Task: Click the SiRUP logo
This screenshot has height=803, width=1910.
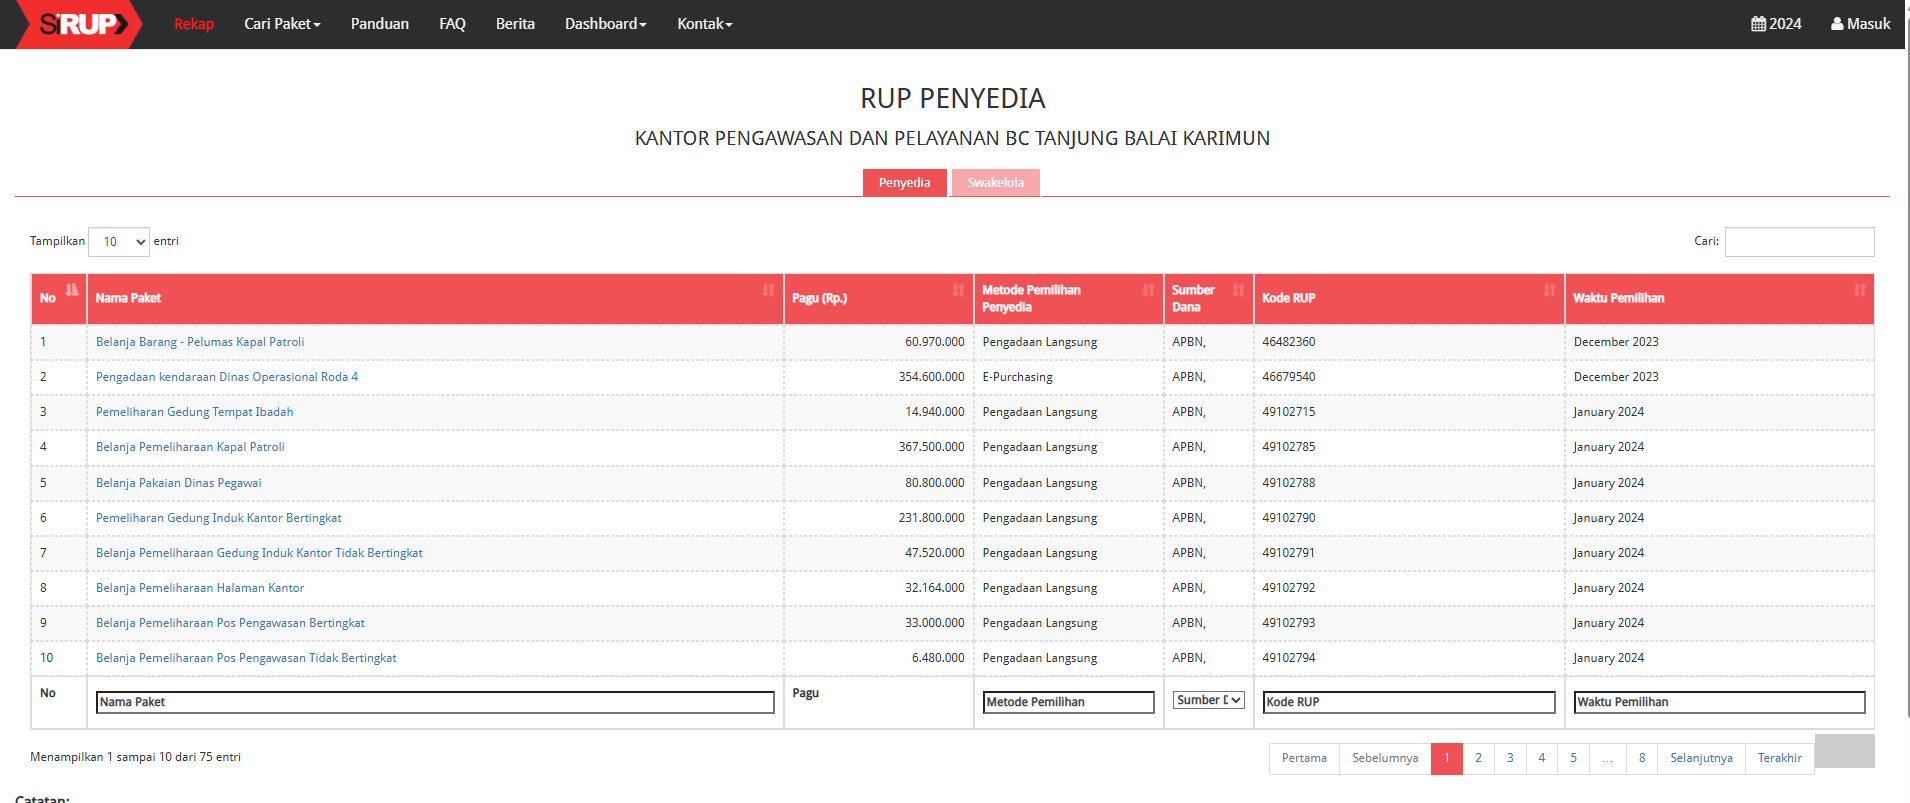Action: (x=82, y=24)
